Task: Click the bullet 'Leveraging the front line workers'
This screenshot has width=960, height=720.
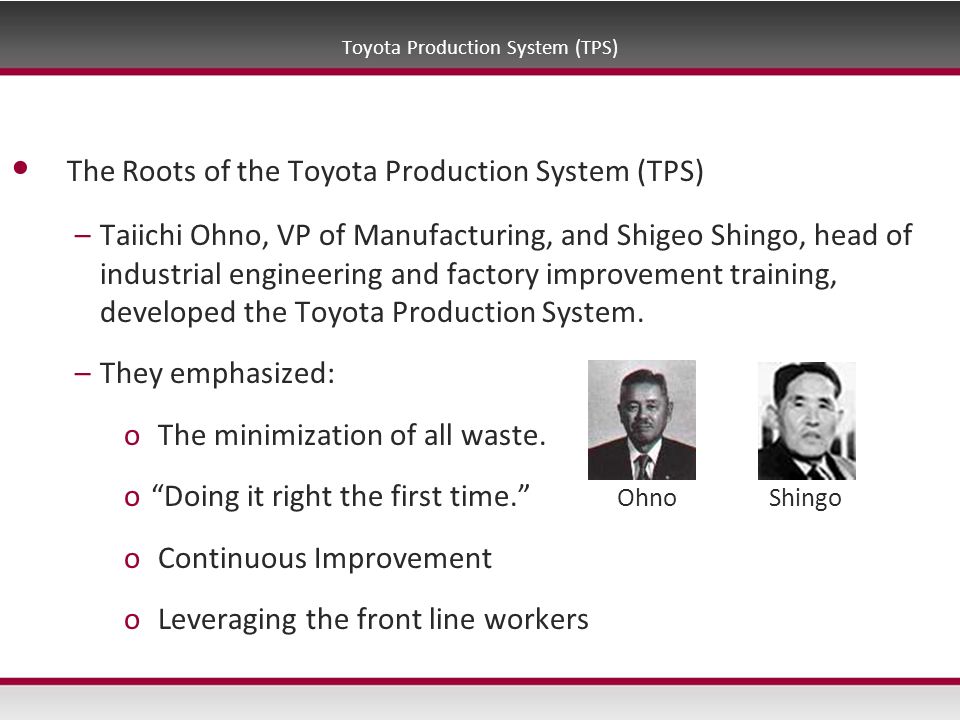Action: click(x=373, y=620)
